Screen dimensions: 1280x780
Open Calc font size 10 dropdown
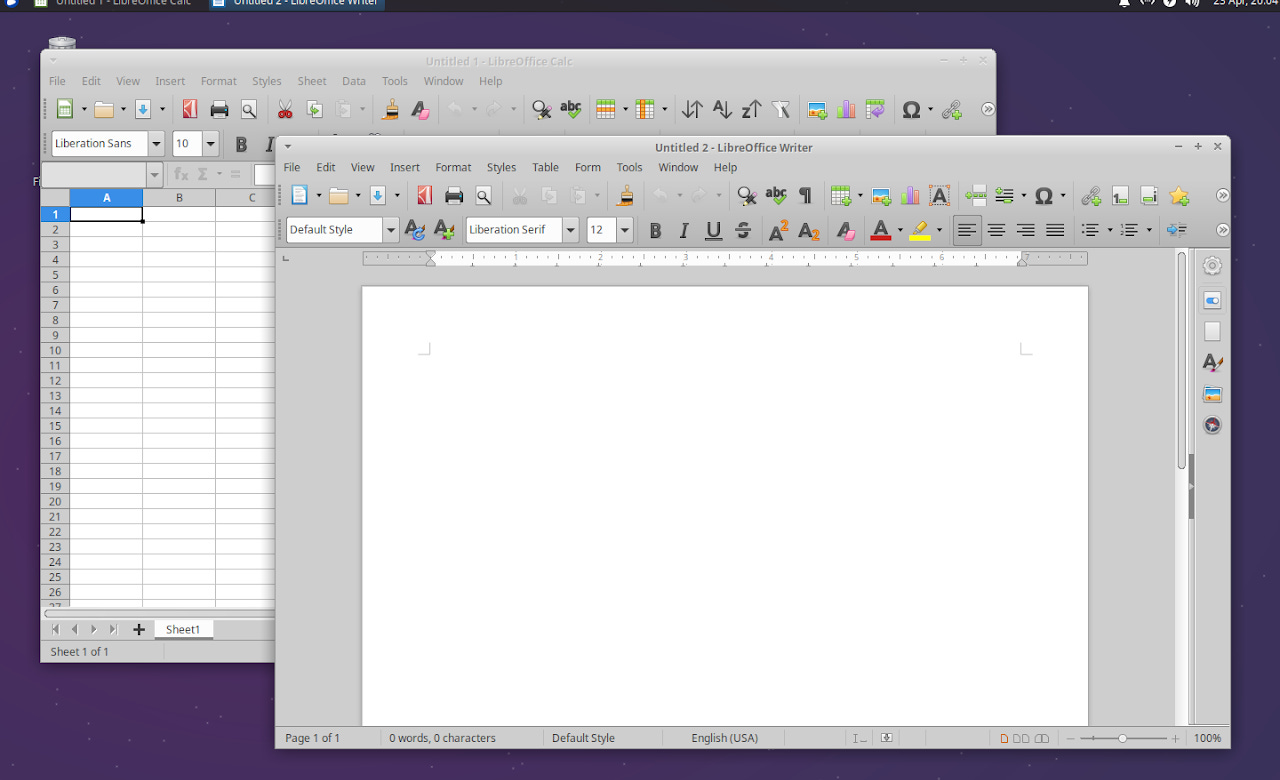coord(210,144)
